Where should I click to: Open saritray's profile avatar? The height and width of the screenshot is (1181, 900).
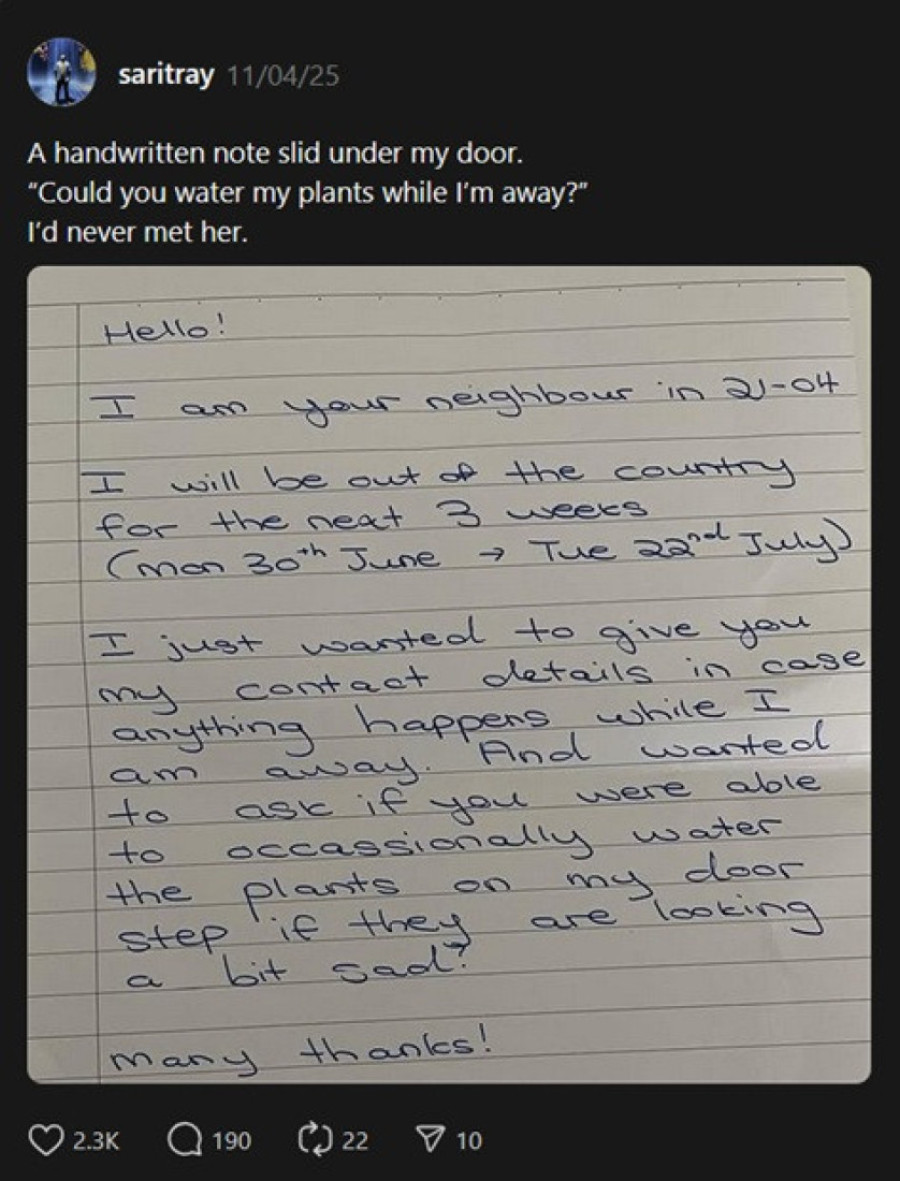click(61, 72)
